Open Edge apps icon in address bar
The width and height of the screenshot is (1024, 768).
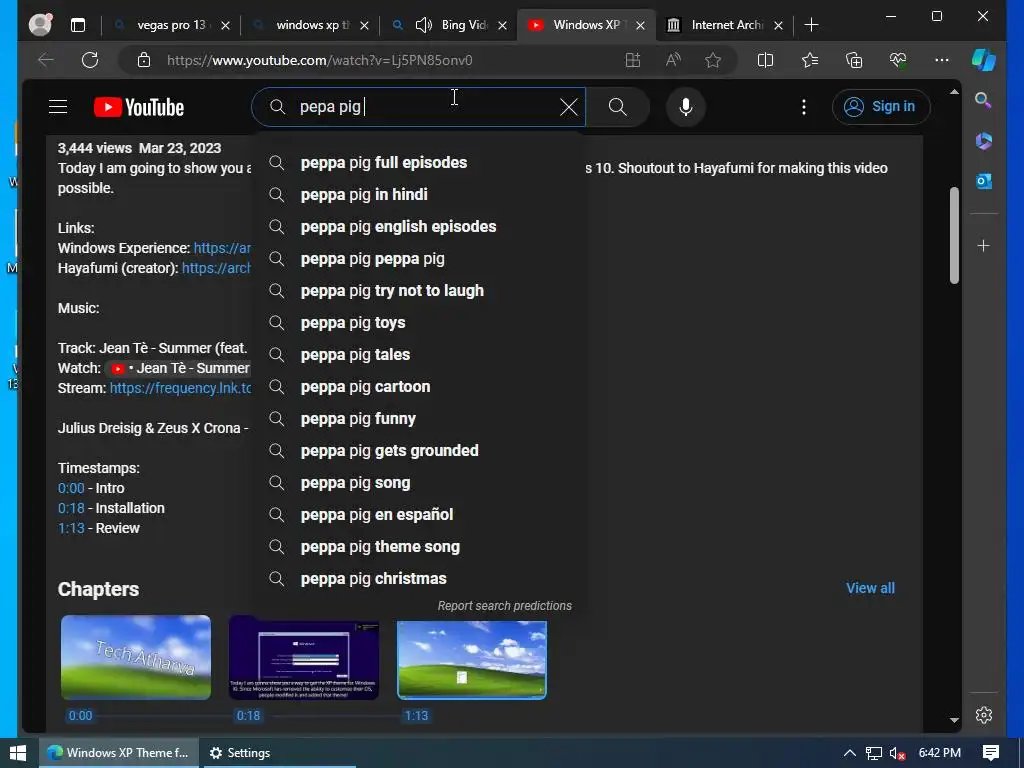pyautogui.click(x=633, y=60)
